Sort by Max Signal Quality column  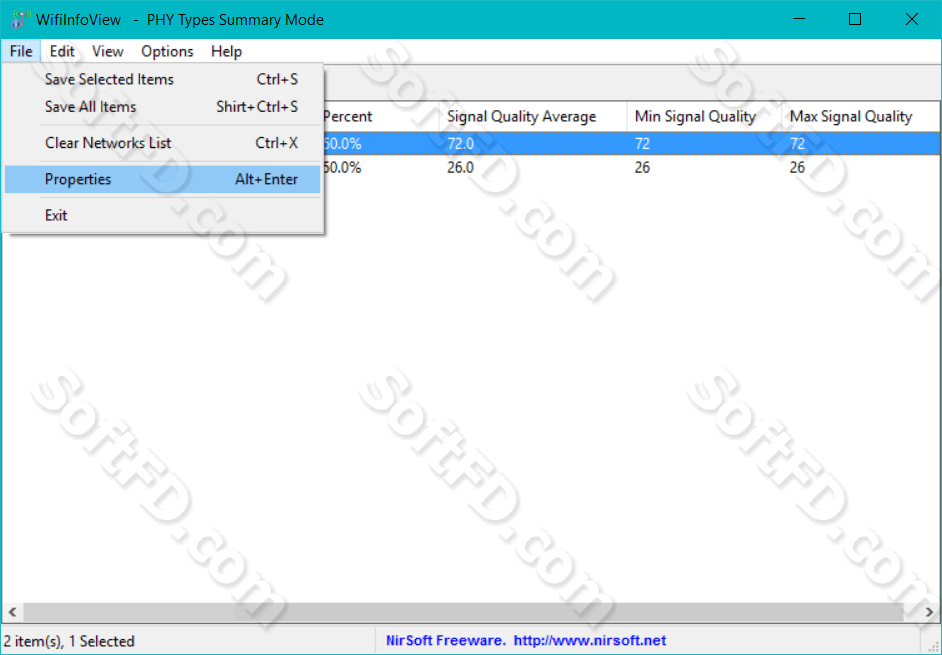861,117
